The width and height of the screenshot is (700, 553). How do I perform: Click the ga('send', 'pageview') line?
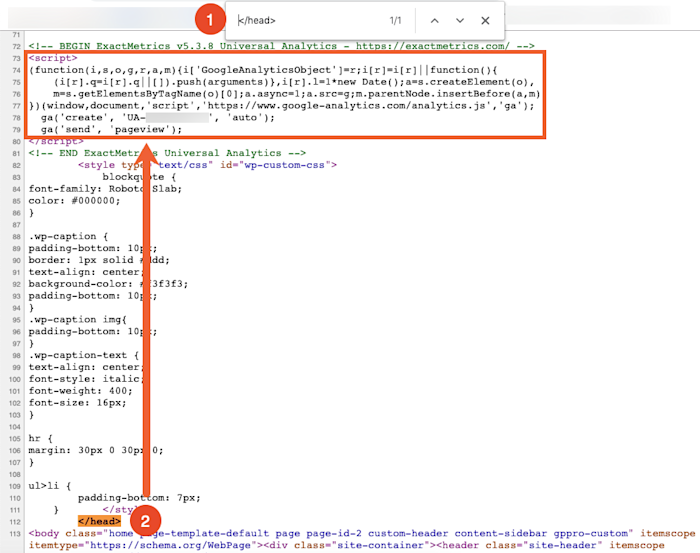(112, 129)
